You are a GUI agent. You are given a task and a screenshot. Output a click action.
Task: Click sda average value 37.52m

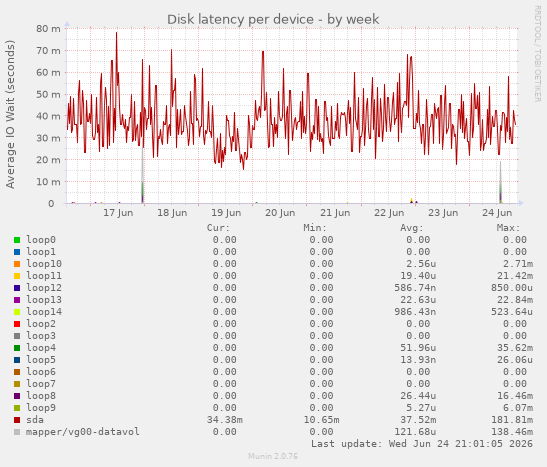418,420
